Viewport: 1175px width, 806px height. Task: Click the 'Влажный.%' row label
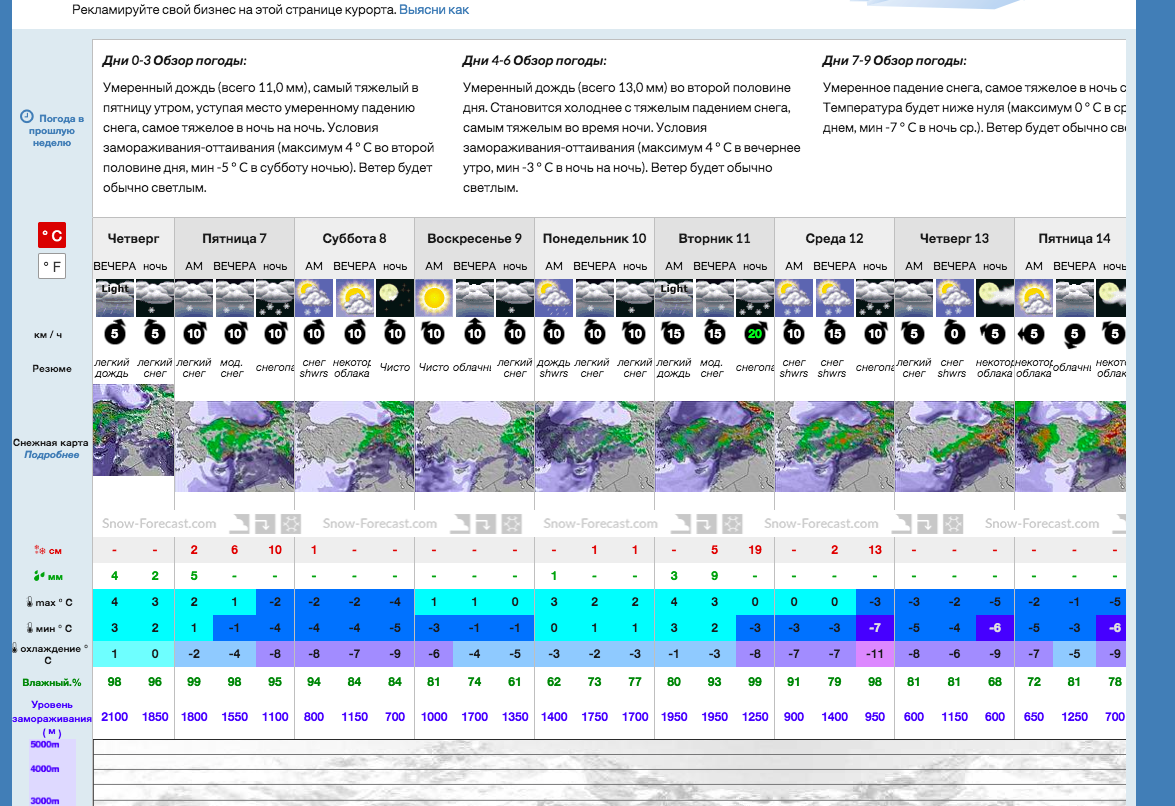click(52, 682)
